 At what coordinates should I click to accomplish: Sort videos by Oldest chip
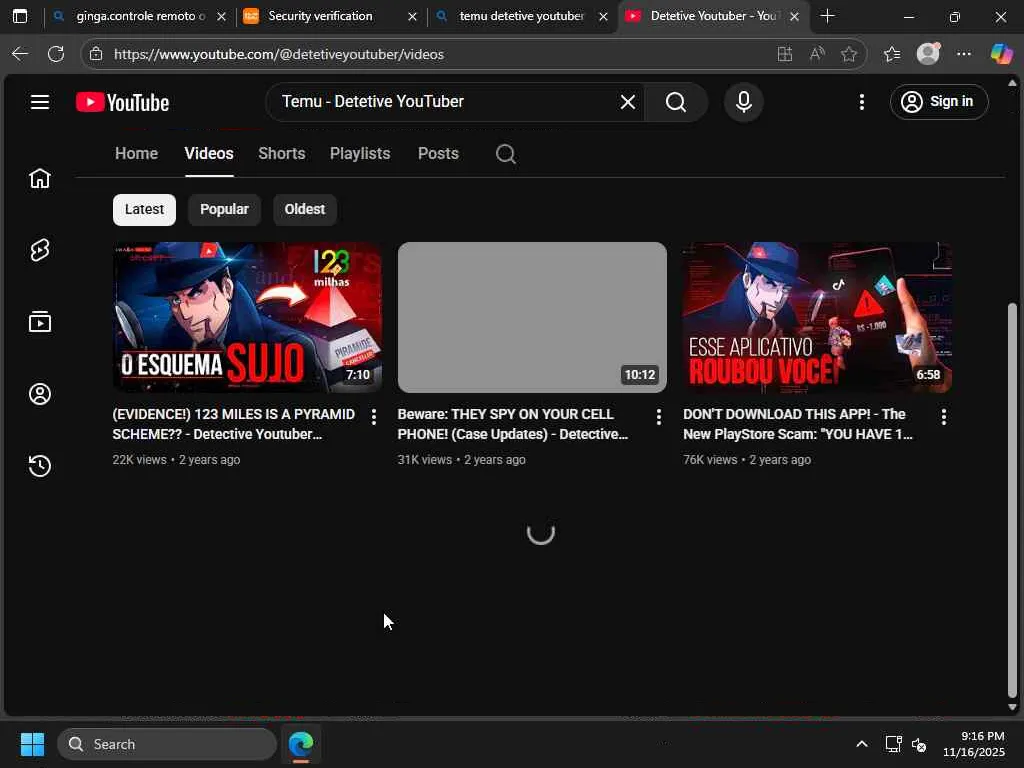coord(304,210)
